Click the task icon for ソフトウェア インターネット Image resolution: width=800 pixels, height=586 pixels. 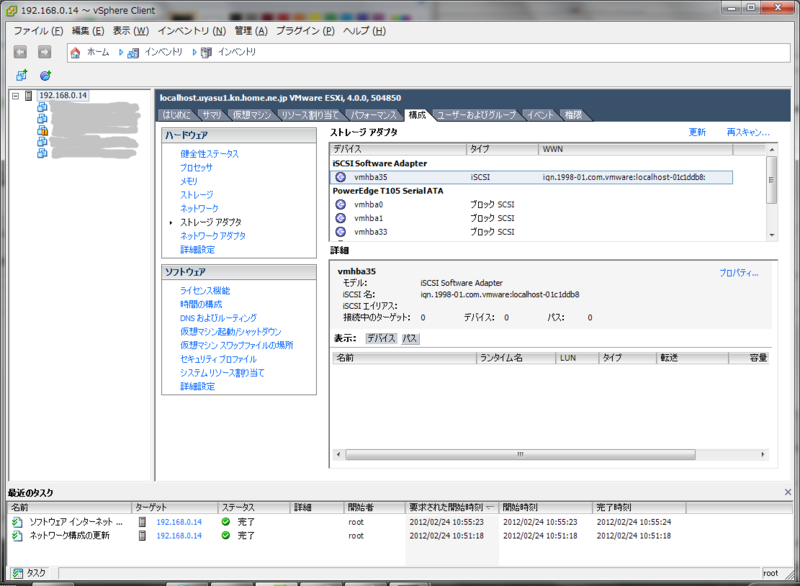coord(17,522)
